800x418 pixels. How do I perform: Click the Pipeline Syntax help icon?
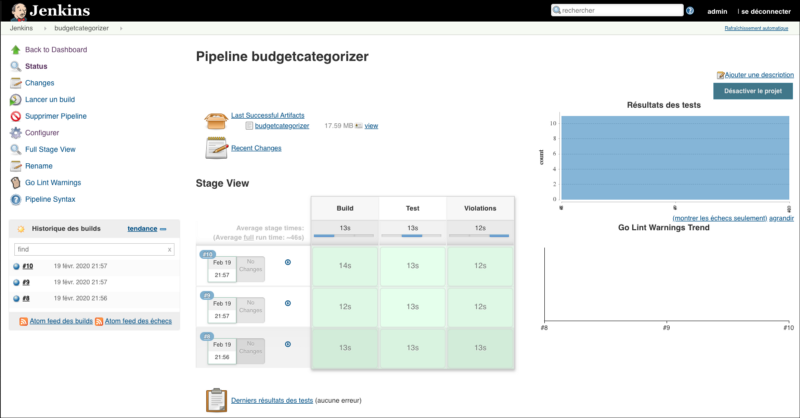(15, 199)
